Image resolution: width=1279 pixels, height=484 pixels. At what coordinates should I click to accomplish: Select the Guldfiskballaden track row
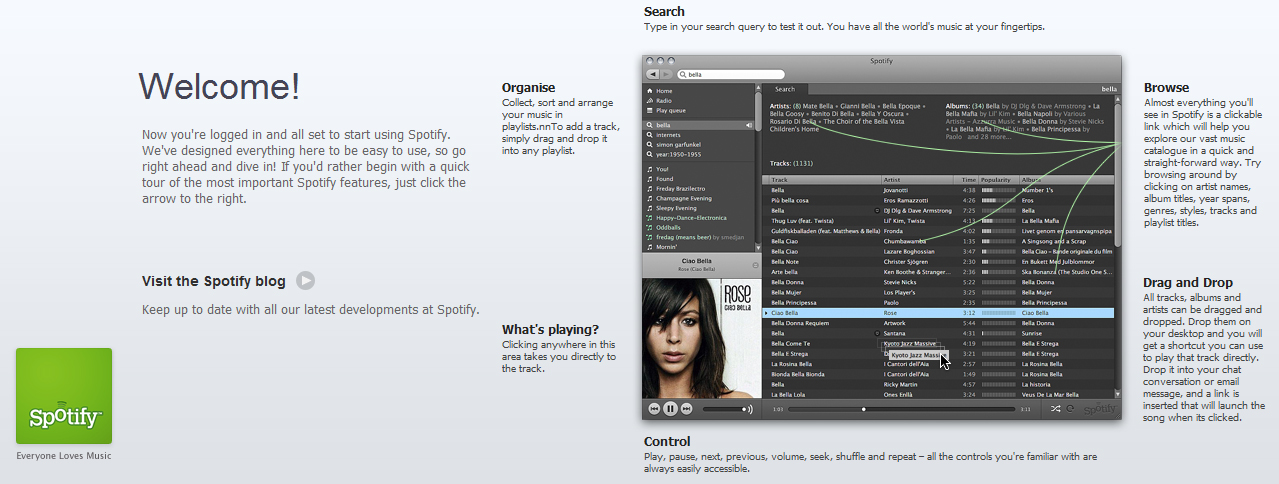pos(940,231)
